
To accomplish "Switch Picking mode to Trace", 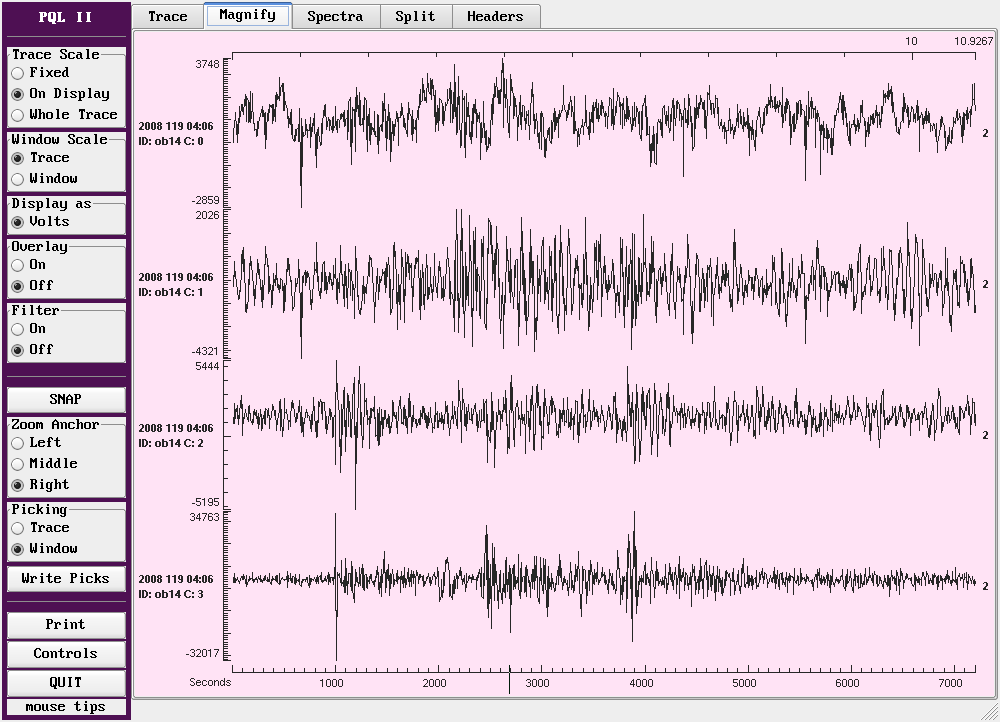I will [x=18, y=528].
